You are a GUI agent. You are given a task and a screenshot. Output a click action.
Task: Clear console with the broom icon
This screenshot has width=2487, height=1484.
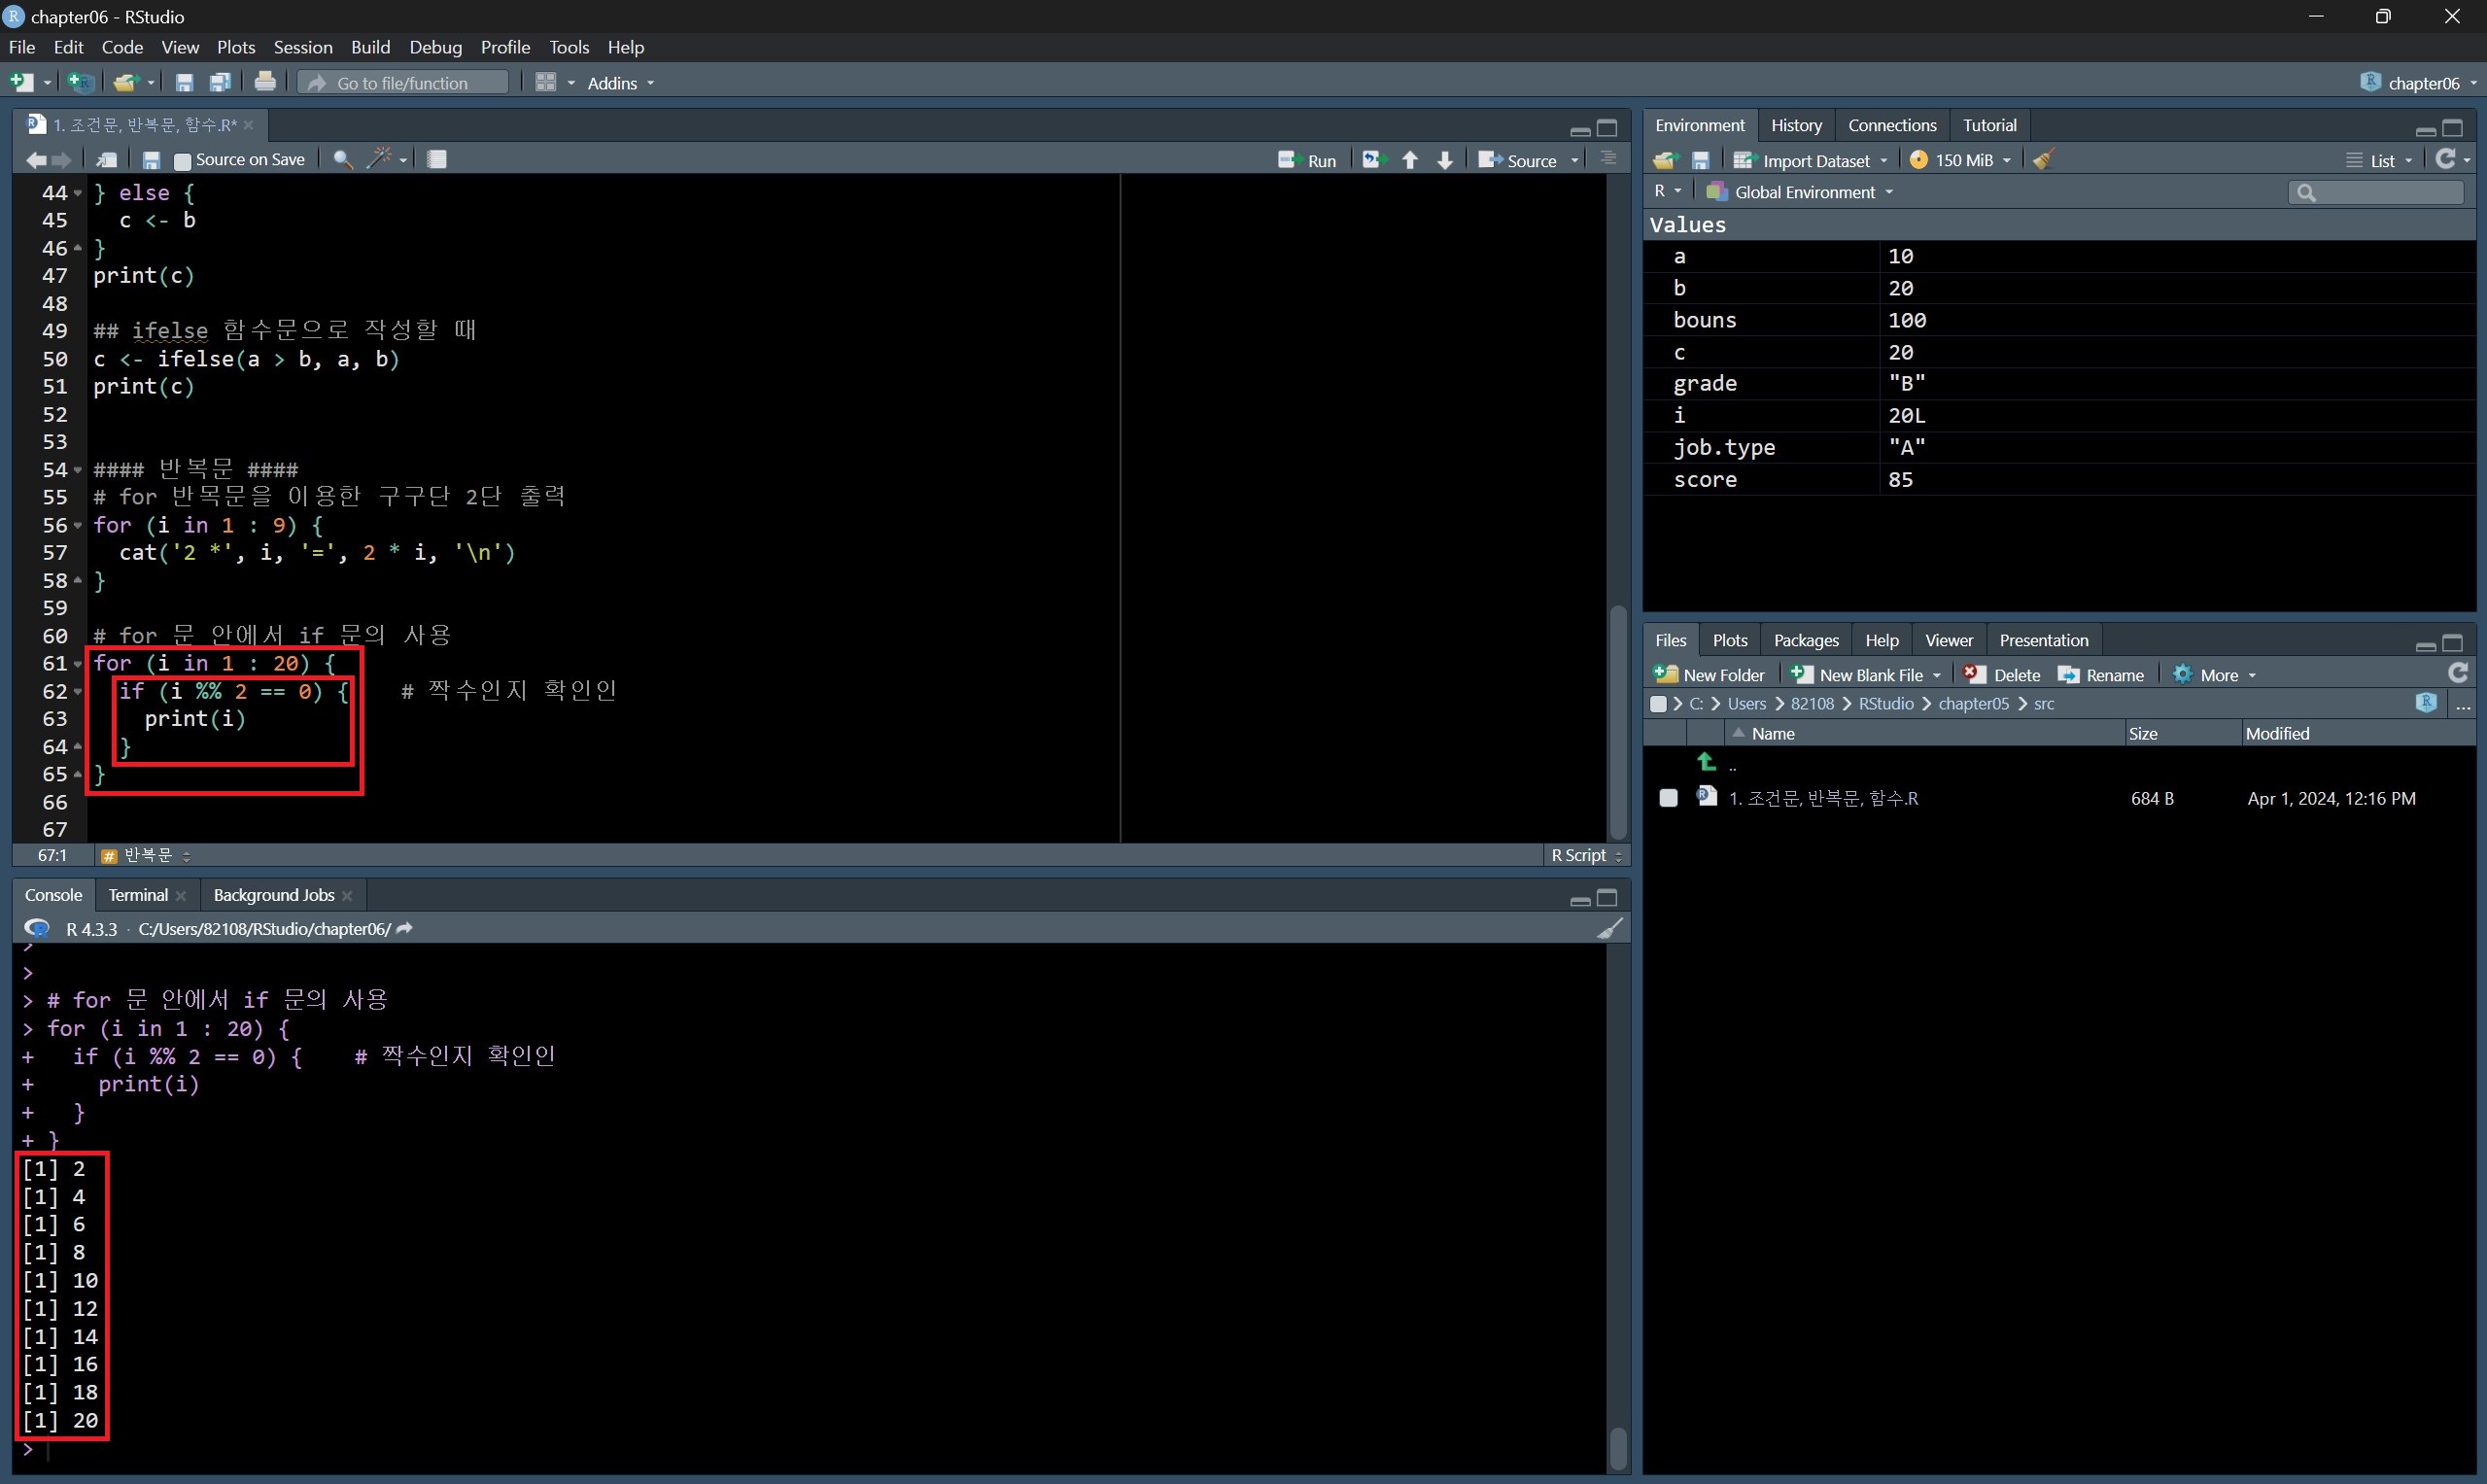[x=1609, y=929]
